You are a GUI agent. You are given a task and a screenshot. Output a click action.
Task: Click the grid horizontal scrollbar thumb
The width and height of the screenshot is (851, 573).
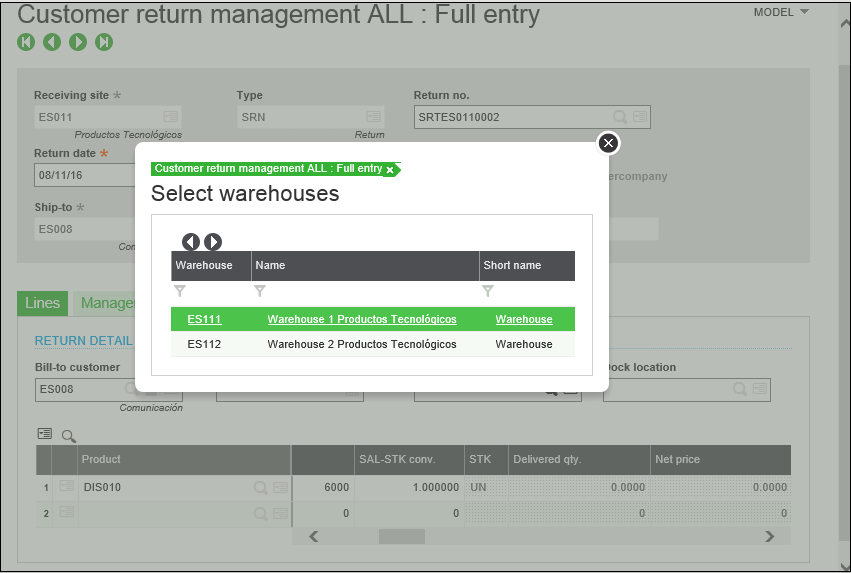[402, 537]
